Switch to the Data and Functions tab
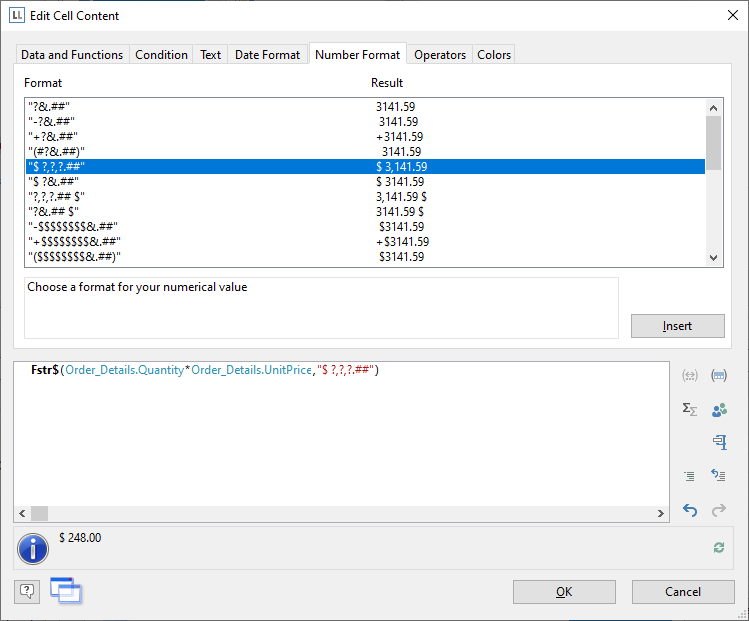 click(72, 55)
